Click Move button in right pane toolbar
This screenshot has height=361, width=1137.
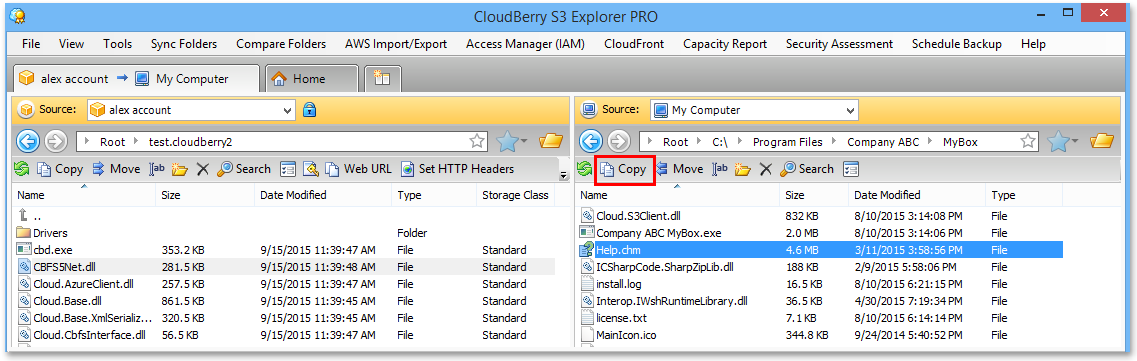[x=680, y=169]
